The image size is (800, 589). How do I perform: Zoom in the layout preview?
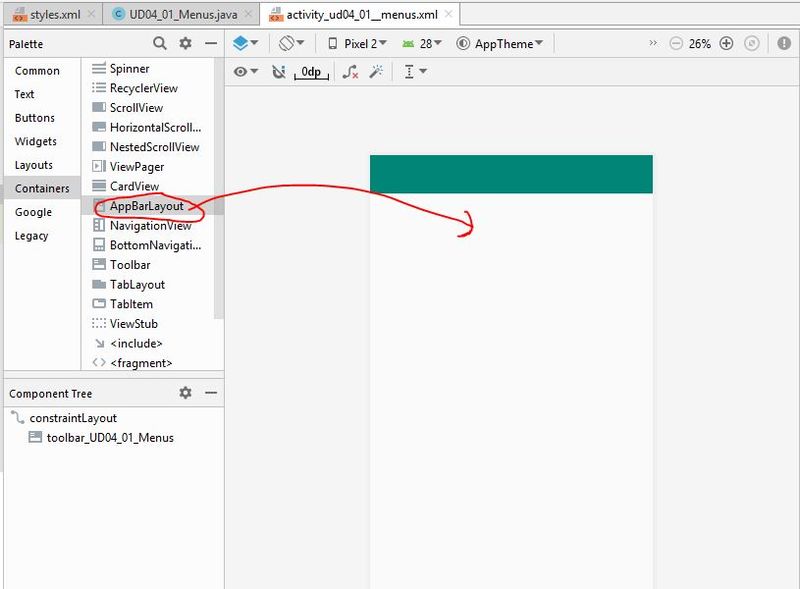click(726, 44)
